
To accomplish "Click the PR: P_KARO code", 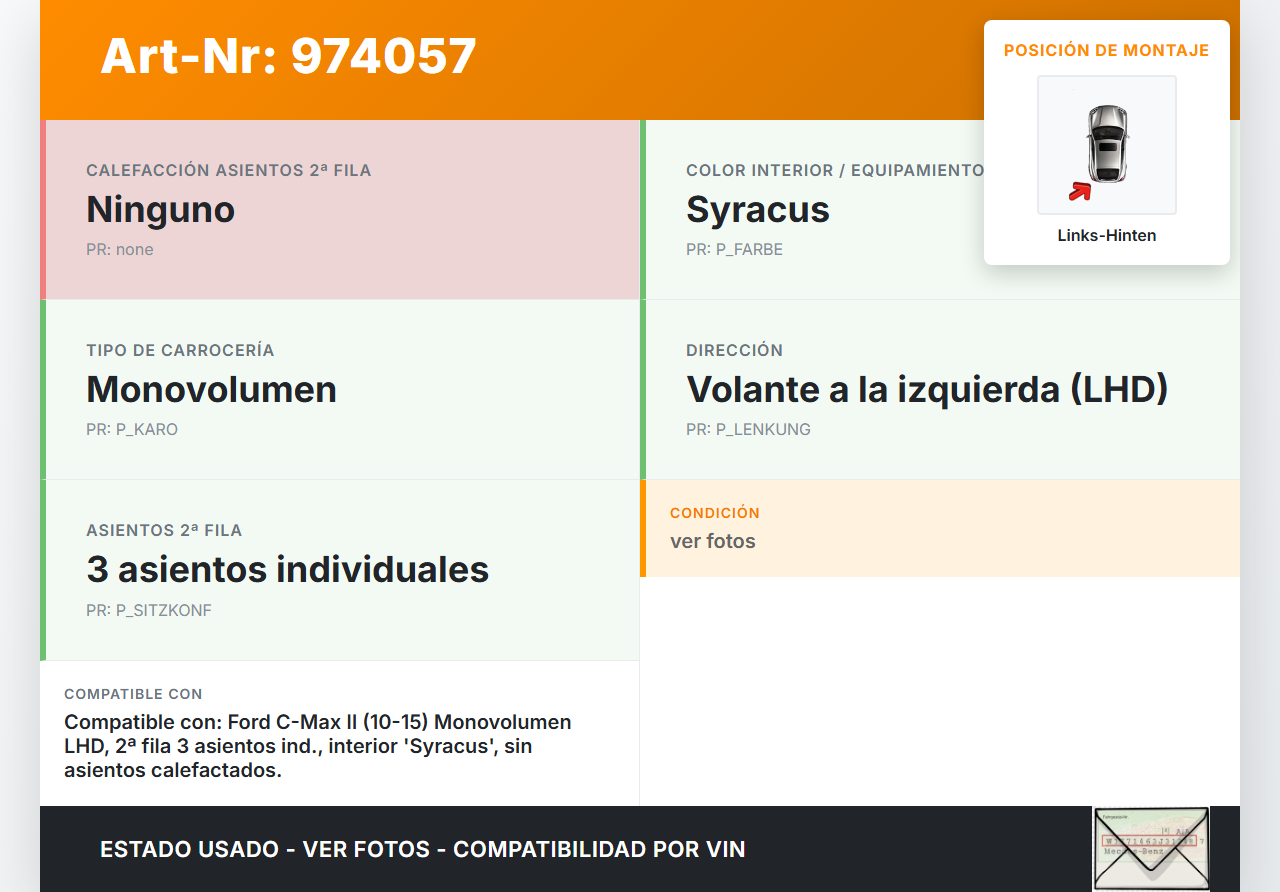I will coord(132,429).
